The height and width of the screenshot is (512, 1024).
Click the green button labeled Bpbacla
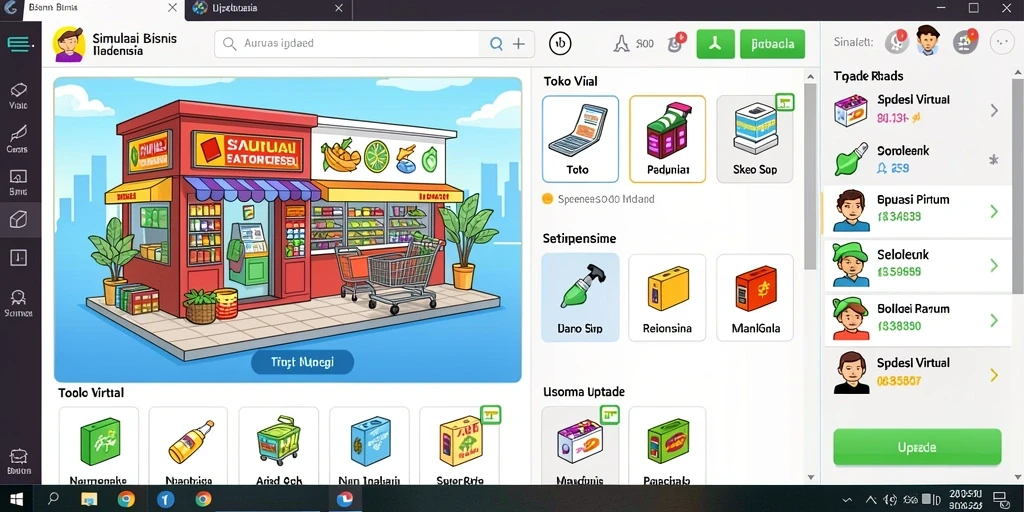(x=773, y=44)
